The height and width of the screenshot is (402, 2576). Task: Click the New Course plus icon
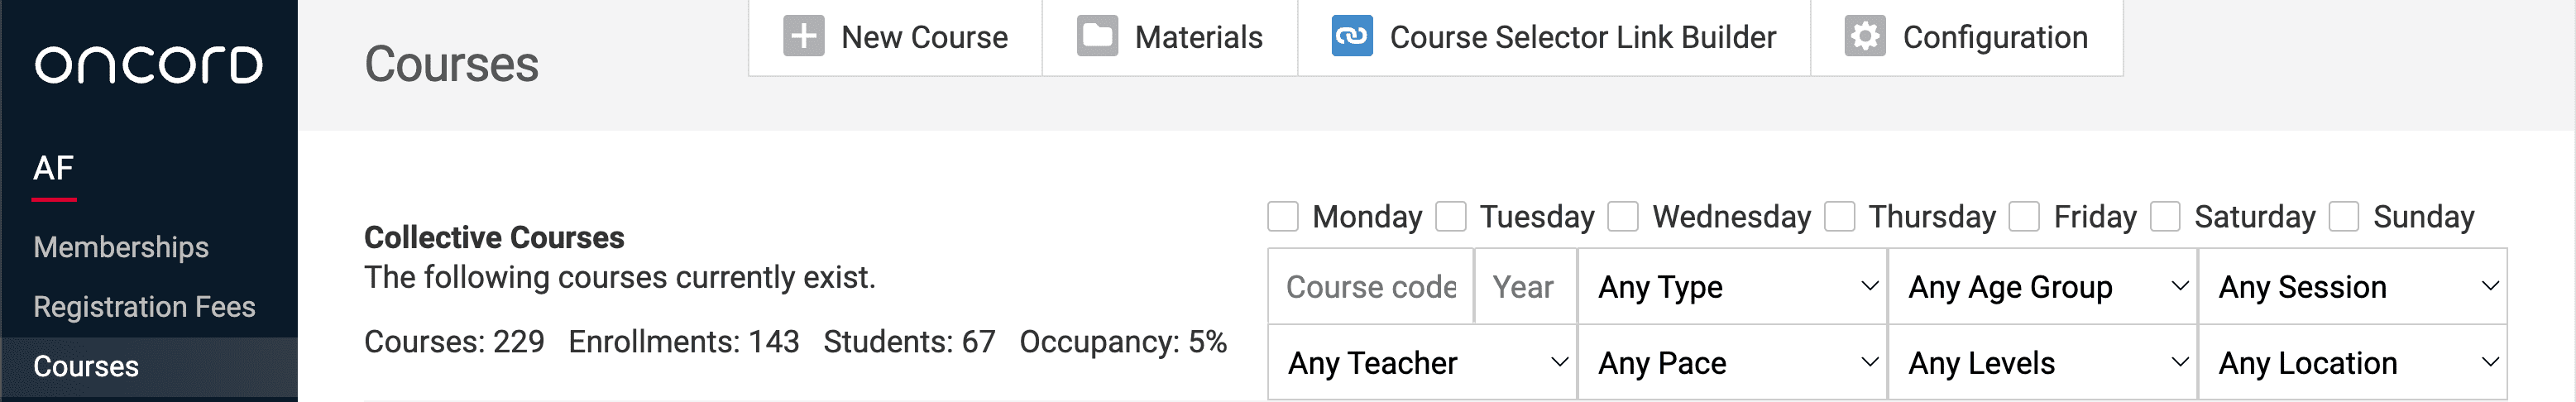point(803,37)
